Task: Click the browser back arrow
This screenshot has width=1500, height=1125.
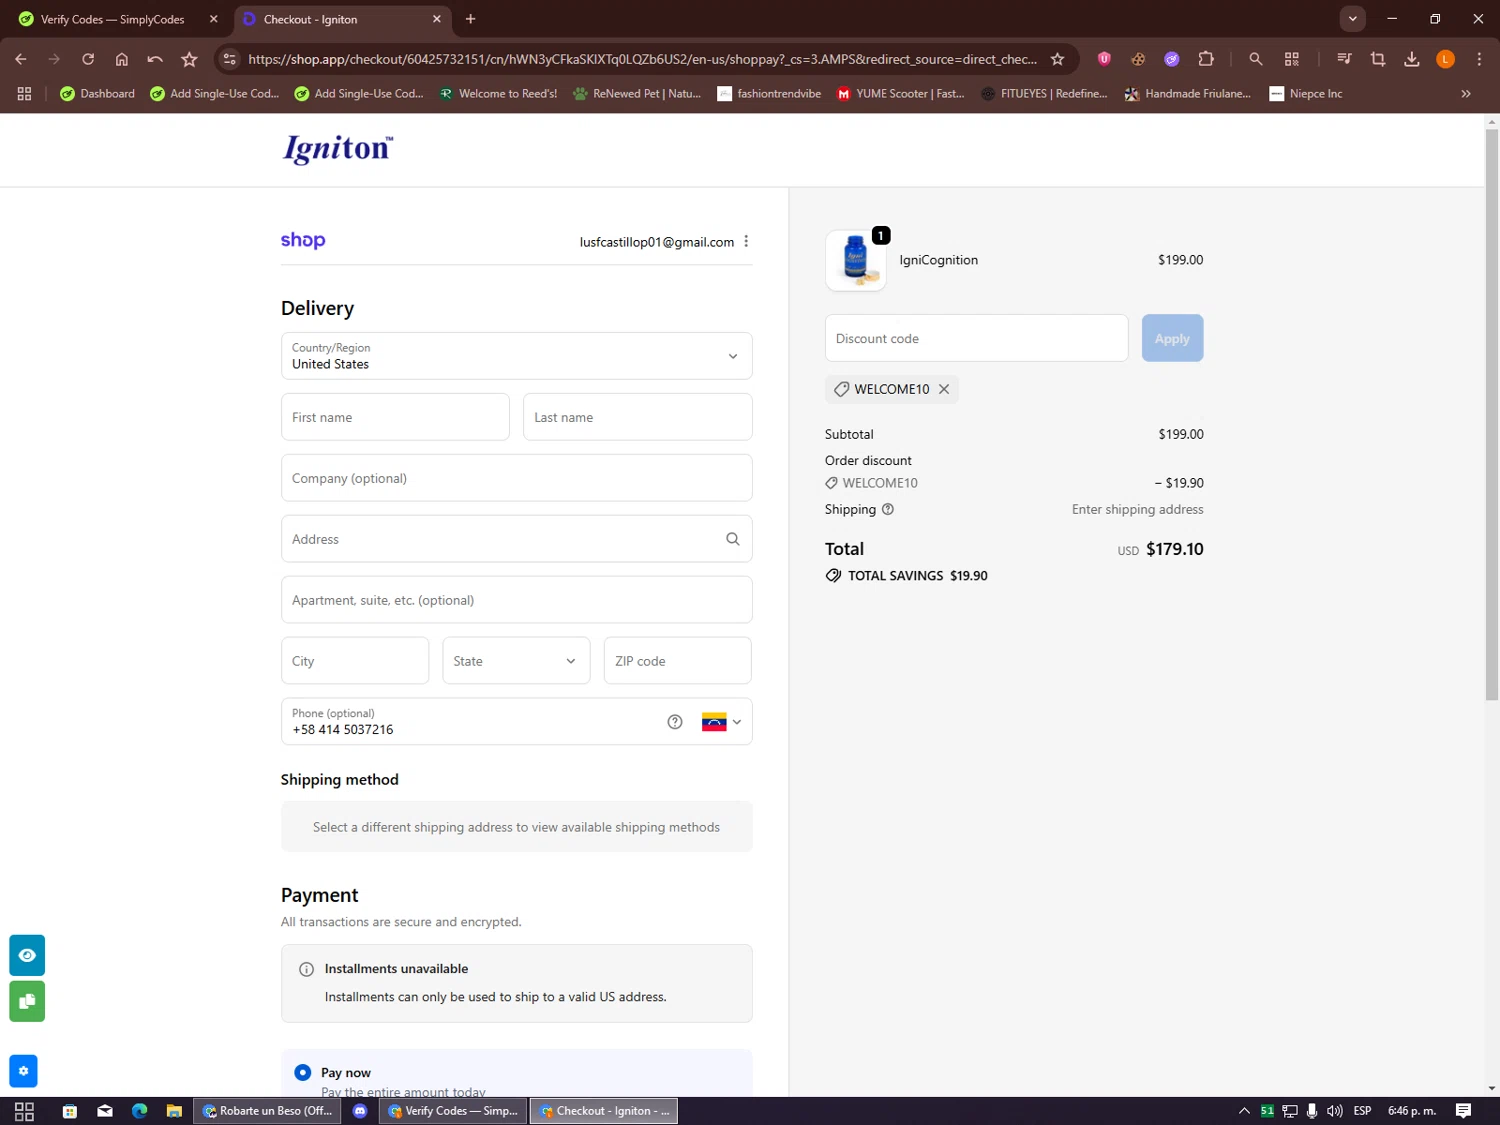Action: pyautogui.click(x=21, y=59)
